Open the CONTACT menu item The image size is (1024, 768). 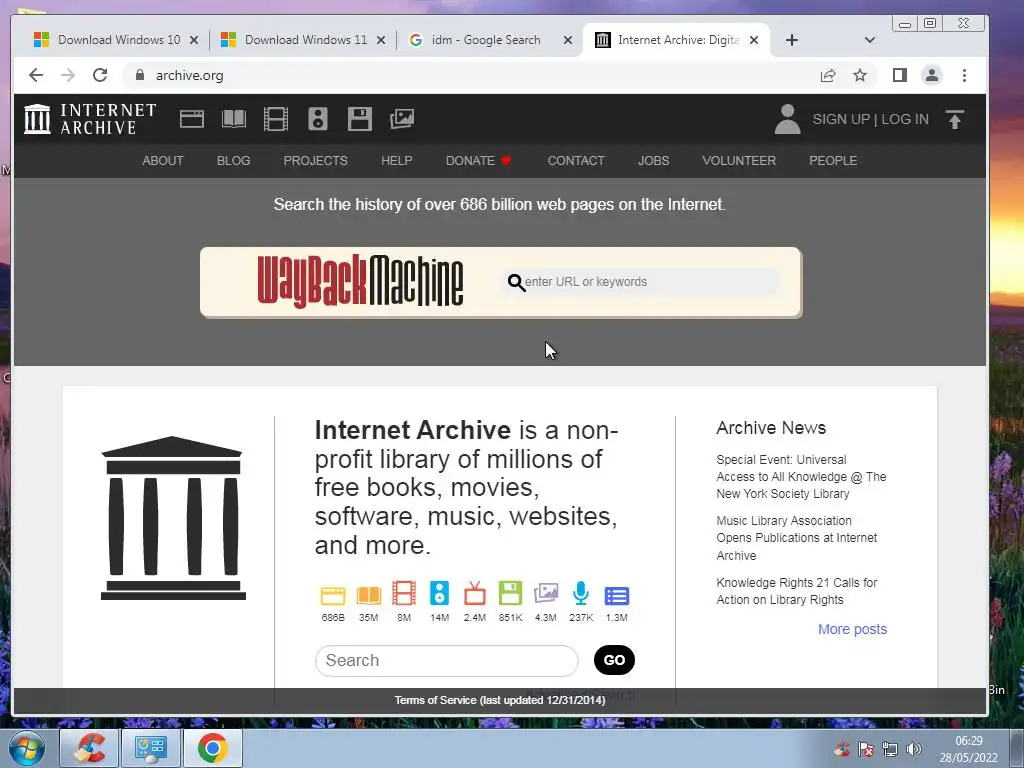[x=576, y=161]
